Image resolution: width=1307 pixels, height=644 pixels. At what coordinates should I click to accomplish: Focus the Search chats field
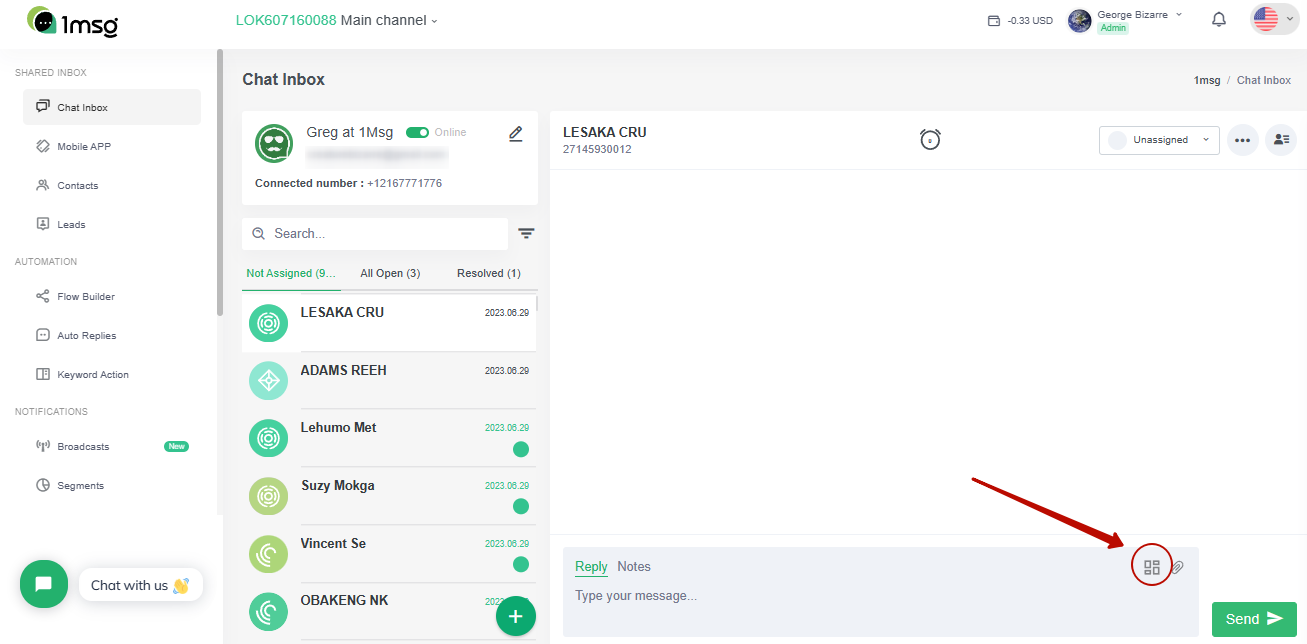pos(375,233)
